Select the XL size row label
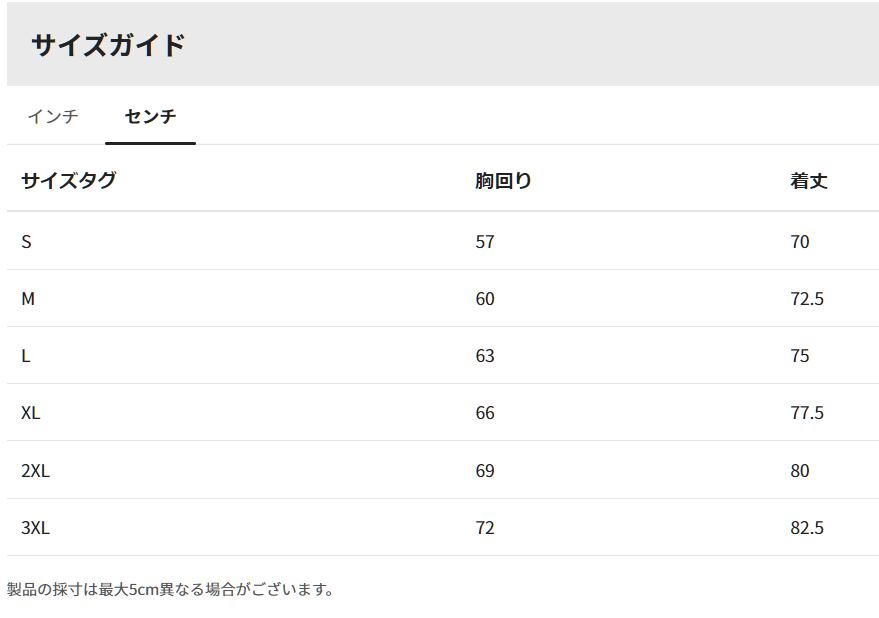Image resolution: width=879 pixels, height=618 pixels. (x=31, y=413)
